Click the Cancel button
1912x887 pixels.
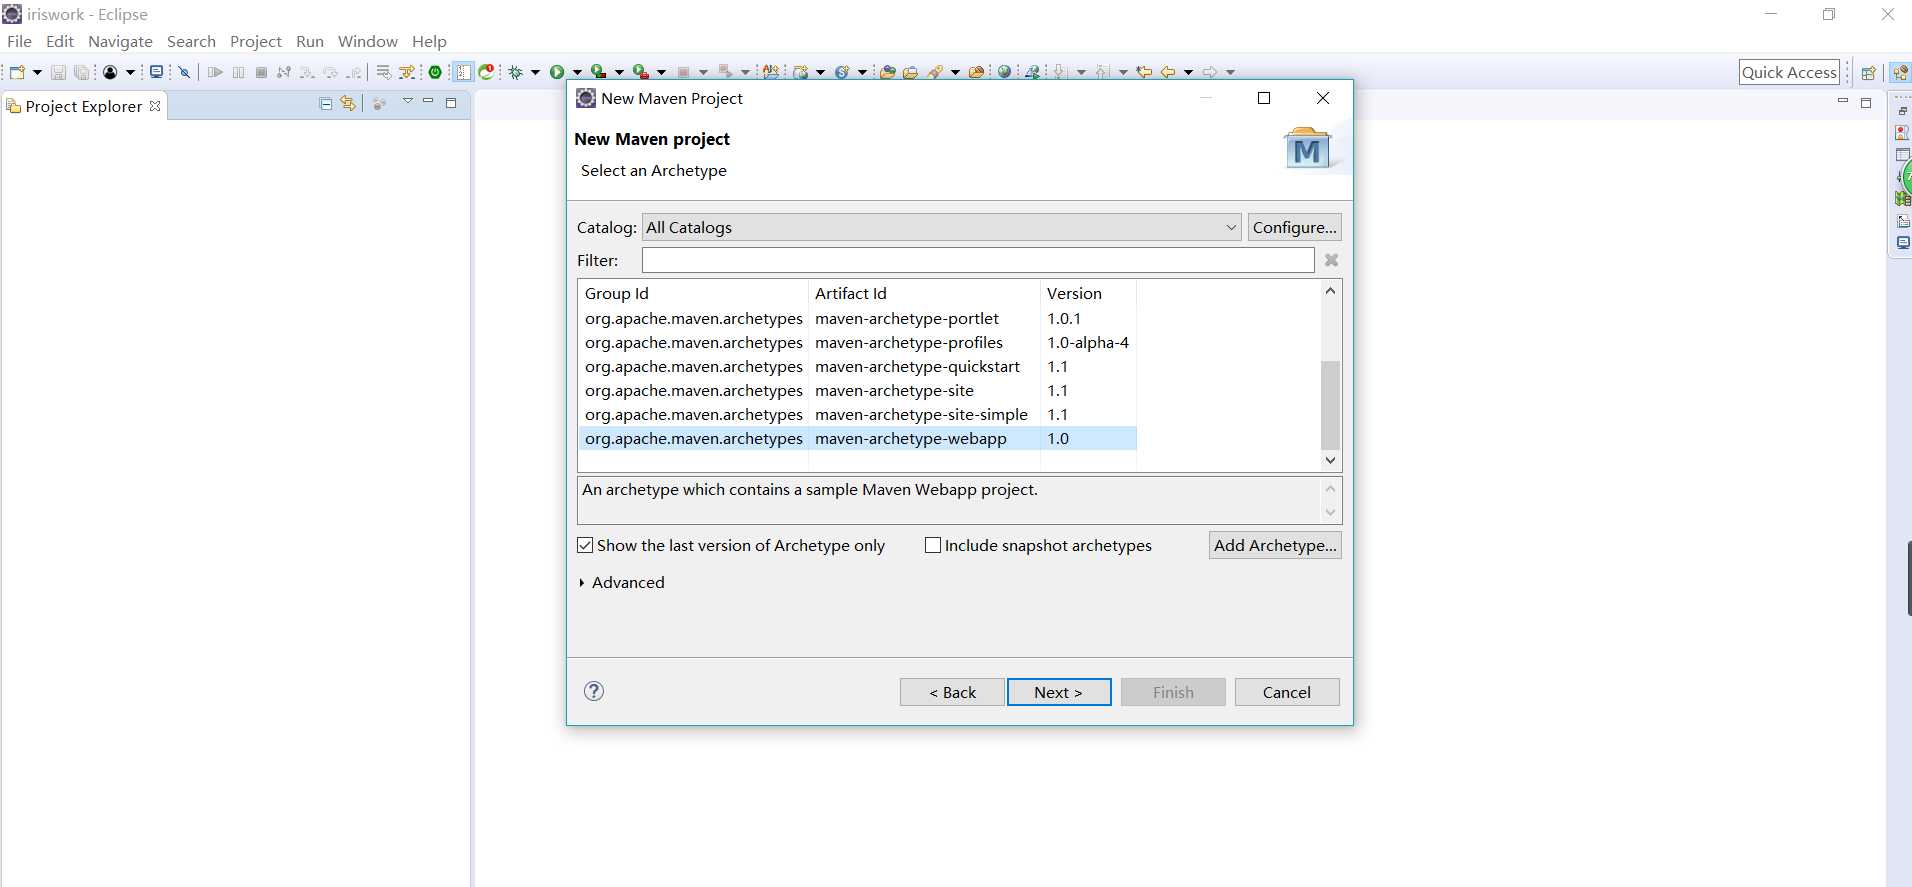pos(1287,692)
